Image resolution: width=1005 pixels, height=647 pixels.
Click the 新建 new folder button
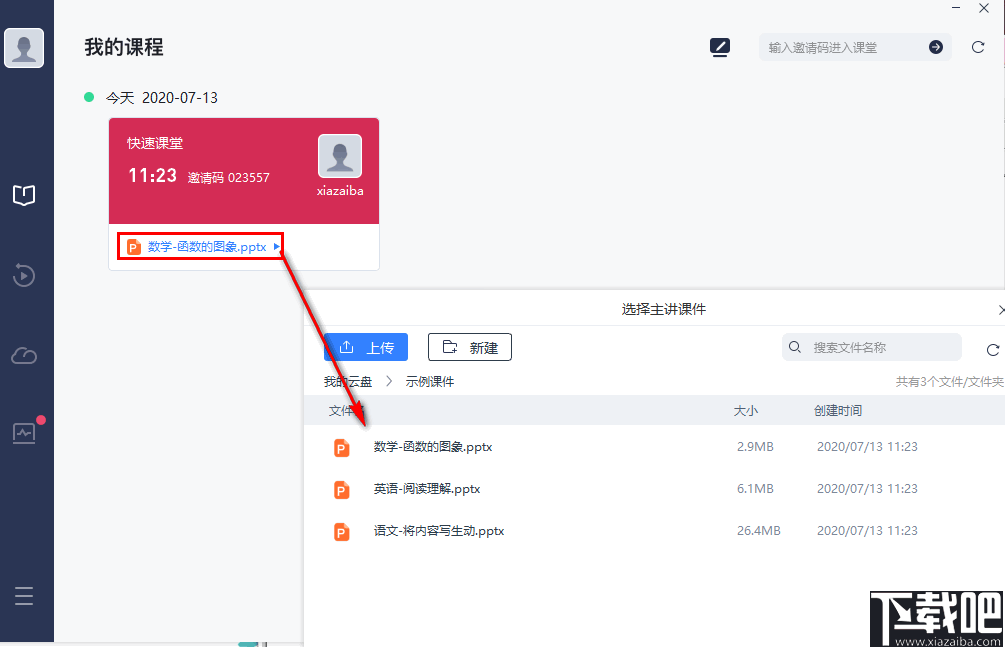coord(469,347)
